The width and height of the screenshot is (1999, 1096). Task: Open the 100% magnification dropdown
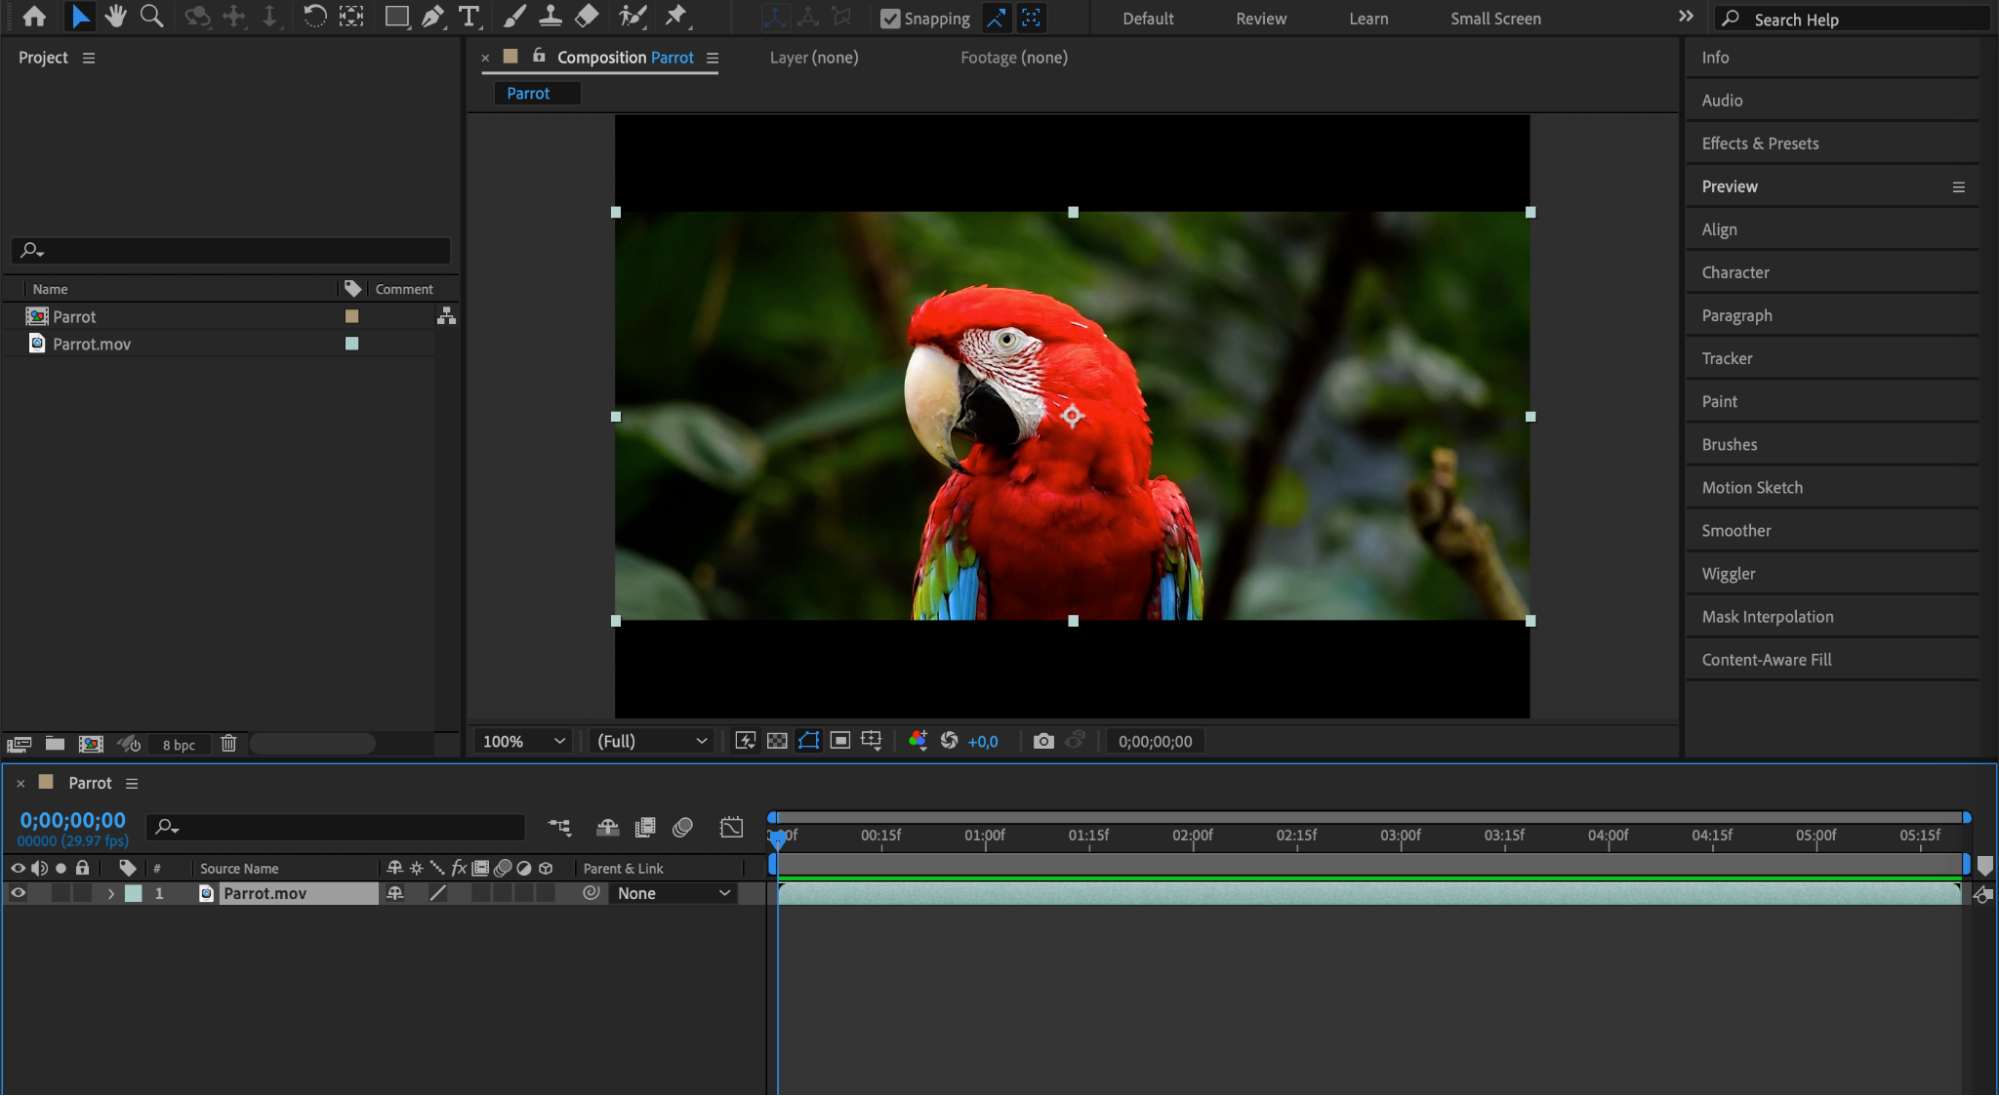(x=524, y=741)
